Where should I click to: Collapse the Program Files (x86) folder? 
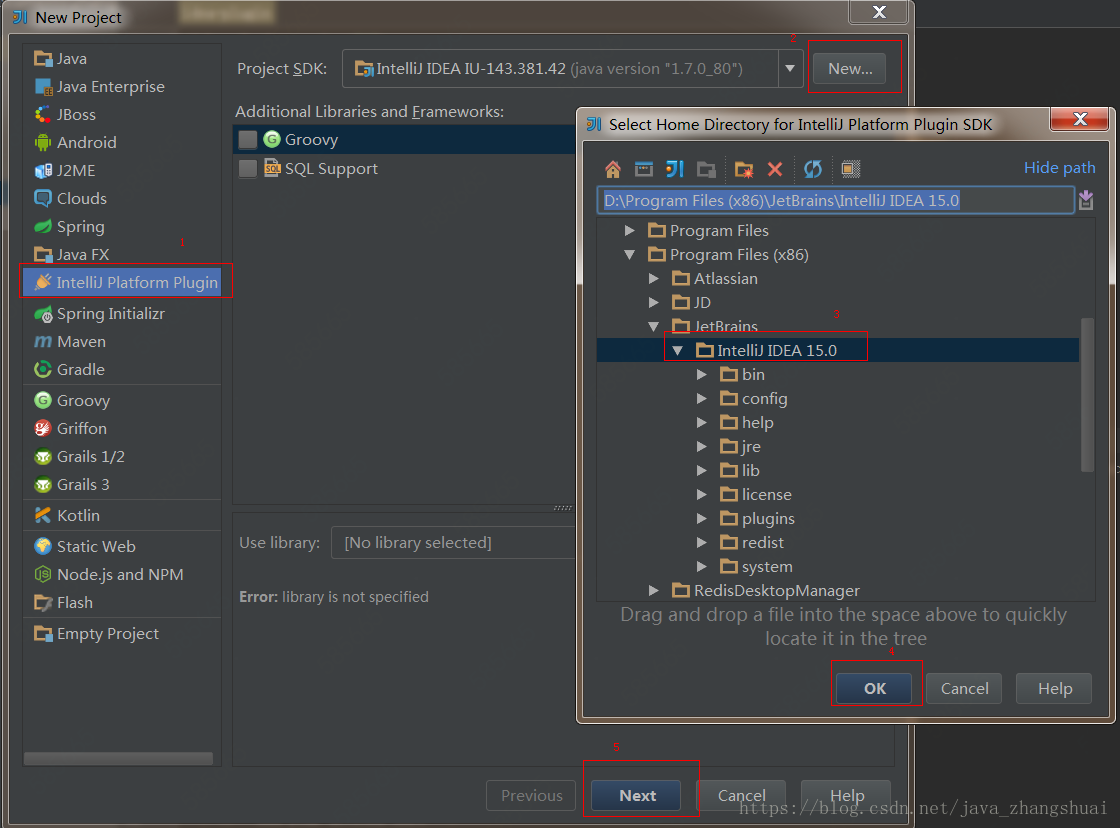point(629,254)
